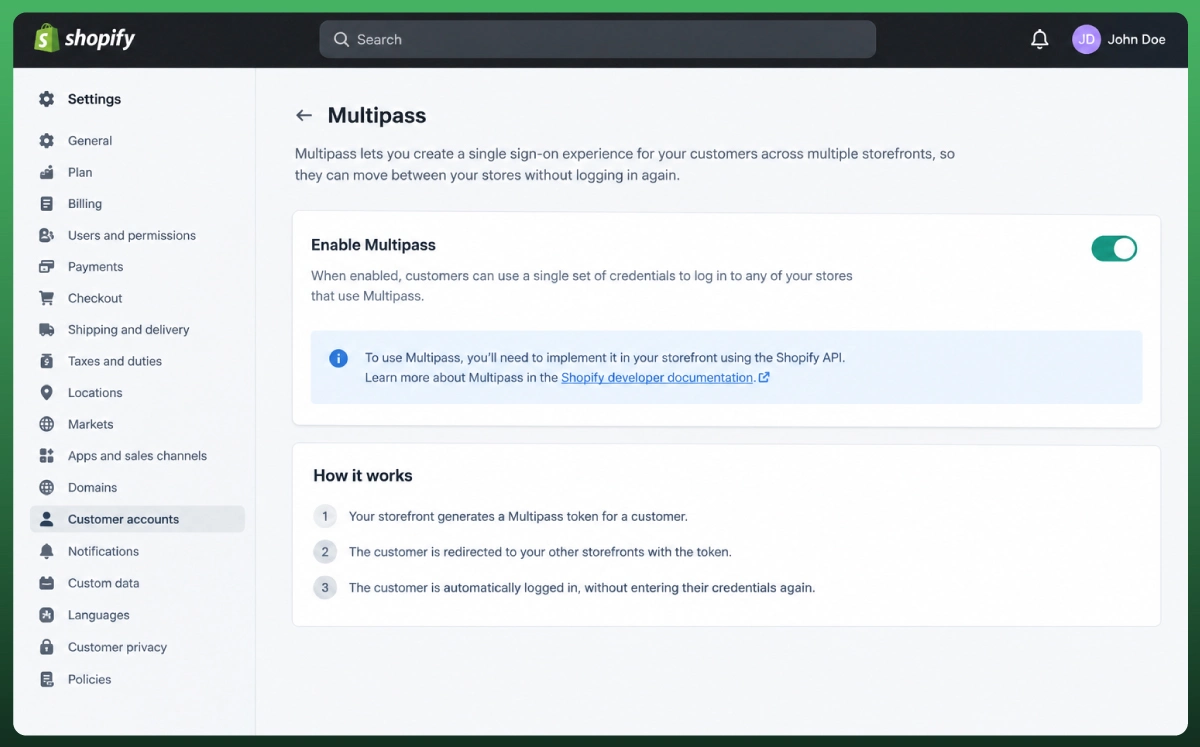
Task: Click step 3 number badge
Action: click(x=325, y=587)
